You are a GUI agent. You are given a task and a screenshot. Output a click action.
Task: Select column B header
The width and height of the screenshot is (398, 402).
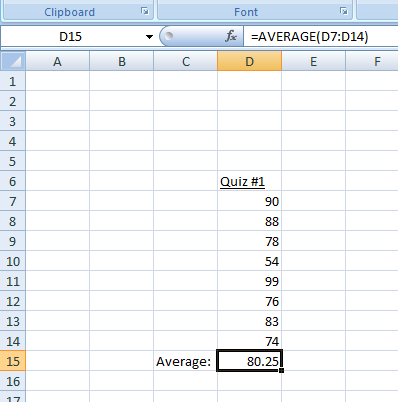122,61
